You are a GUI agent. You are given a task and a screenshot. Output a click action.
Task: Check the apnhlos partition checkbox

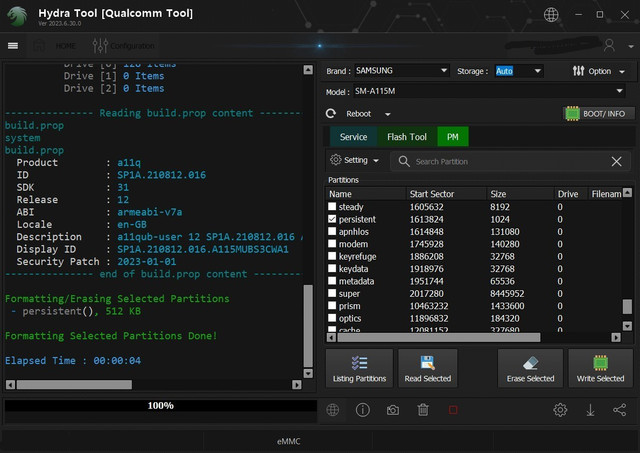(x=332, y=231)
